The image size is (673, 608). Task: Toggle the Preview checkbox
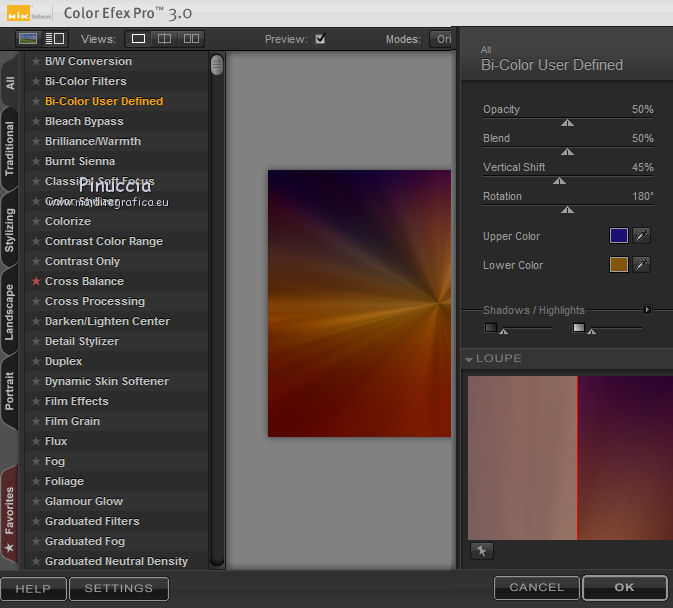pos(320,39)
